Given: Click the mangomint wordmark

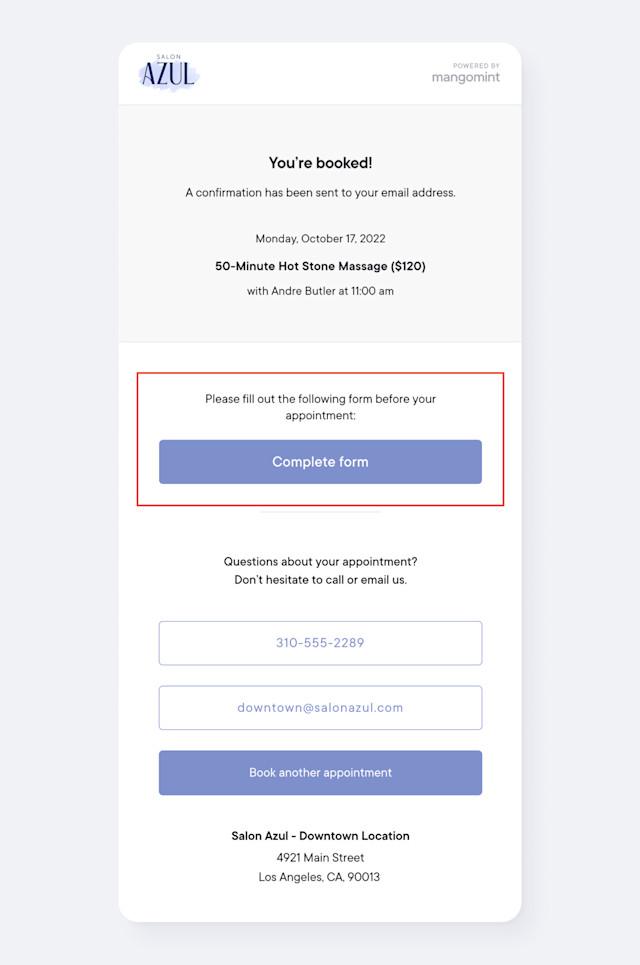Looking at the screenshot, I should [466, 78].
